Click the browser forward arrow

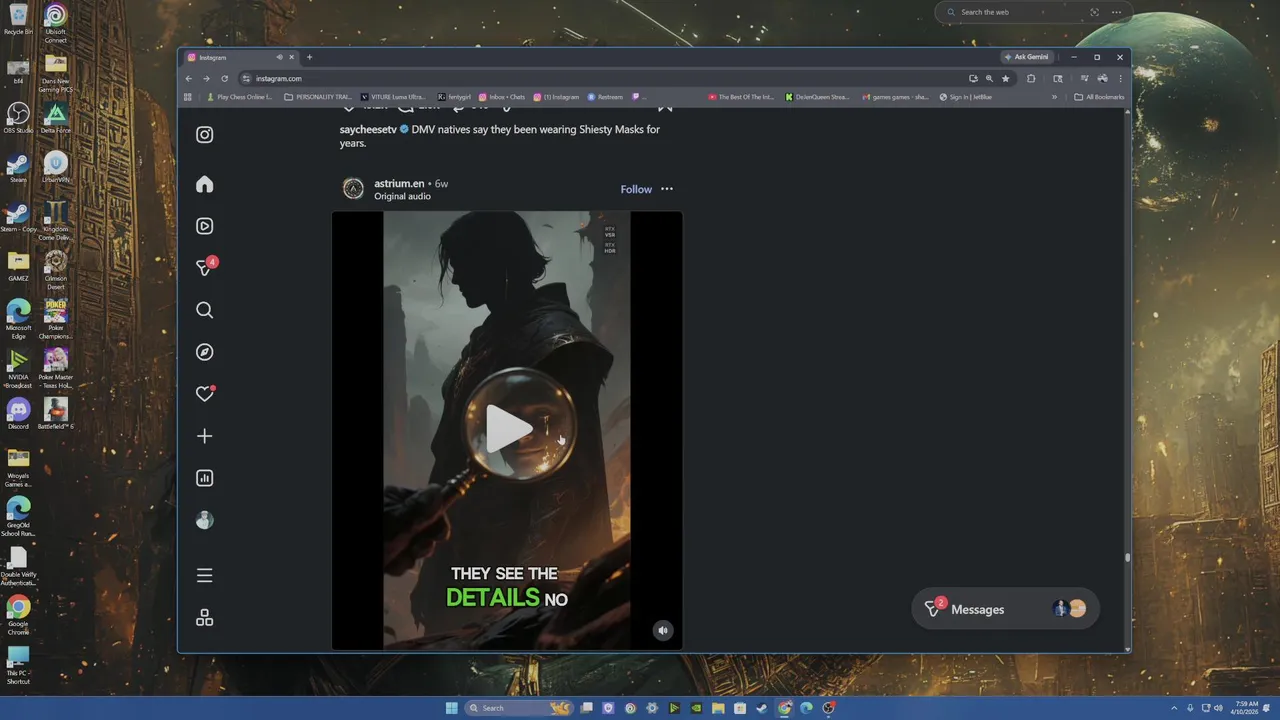pyautogui.click(x=206, y=78)
